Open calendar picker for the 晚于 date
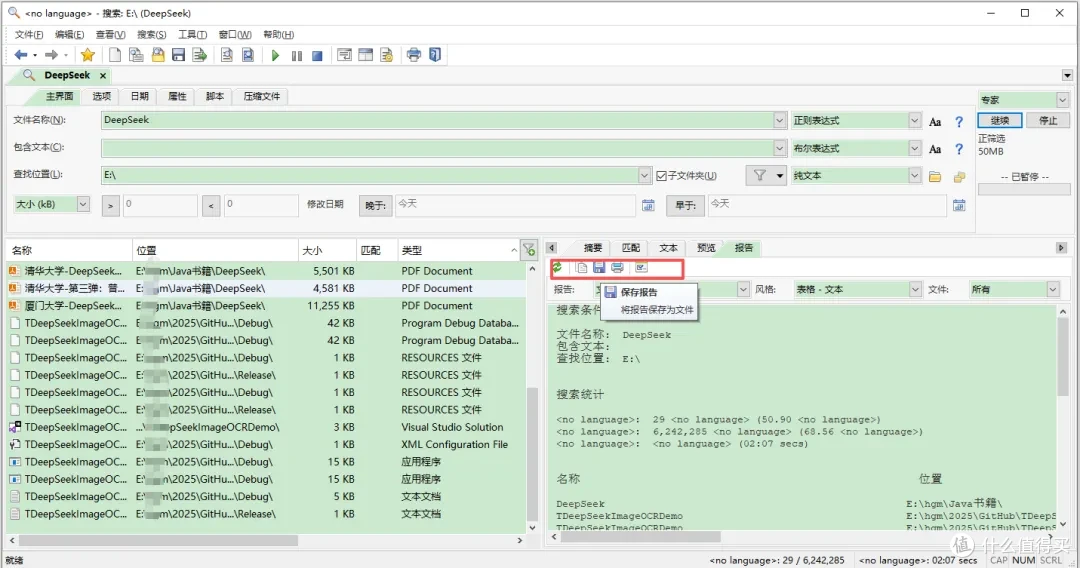This screenshot has width=1080, height=568. (648, 205)
